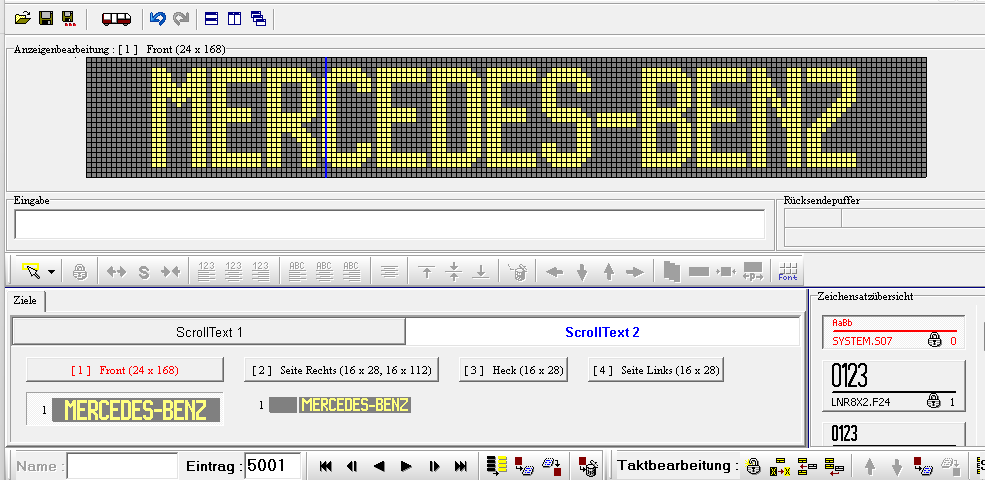Click the centered lines justify icon
The image size is (985, 480).
click(389, 272)
